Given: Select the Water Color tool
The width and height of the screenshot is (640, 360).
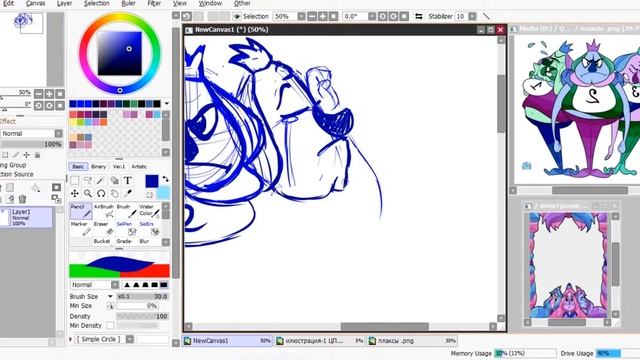Looking at the screenshot, I should pyautogui.click(x=149, y=211).
